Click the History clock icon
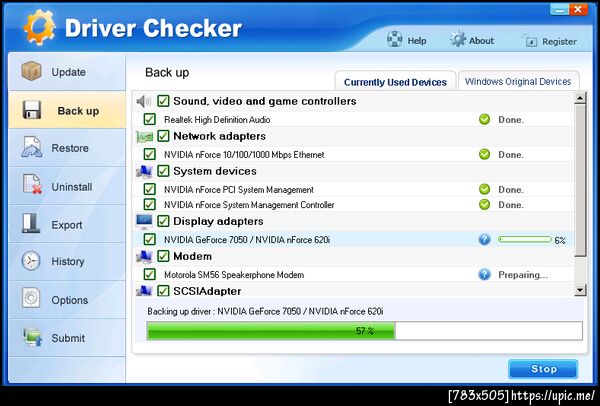600x406 pixels. 31,261
